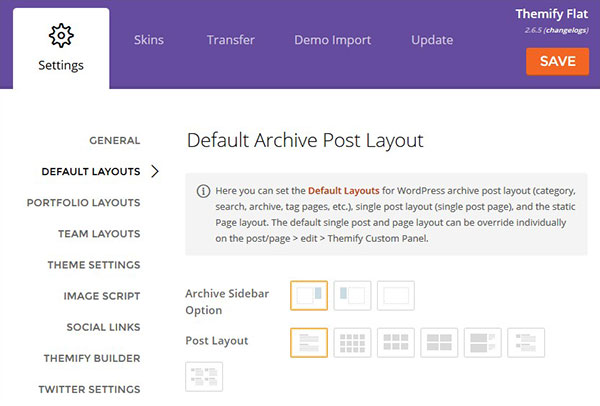
Task: Select no sidebar archive layout
Action: (x=396, y=295)
